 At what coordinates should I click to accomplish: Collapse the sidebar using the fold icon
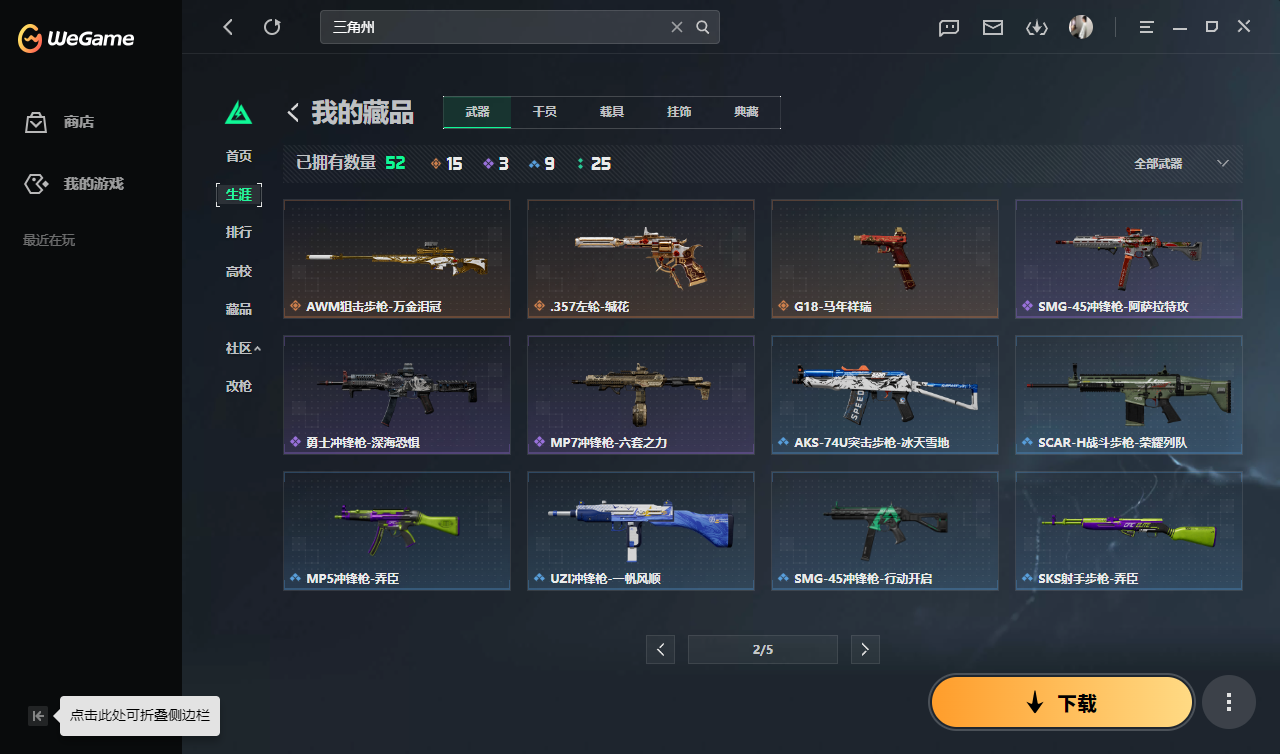pyautogui.click(x=38, y=715)
